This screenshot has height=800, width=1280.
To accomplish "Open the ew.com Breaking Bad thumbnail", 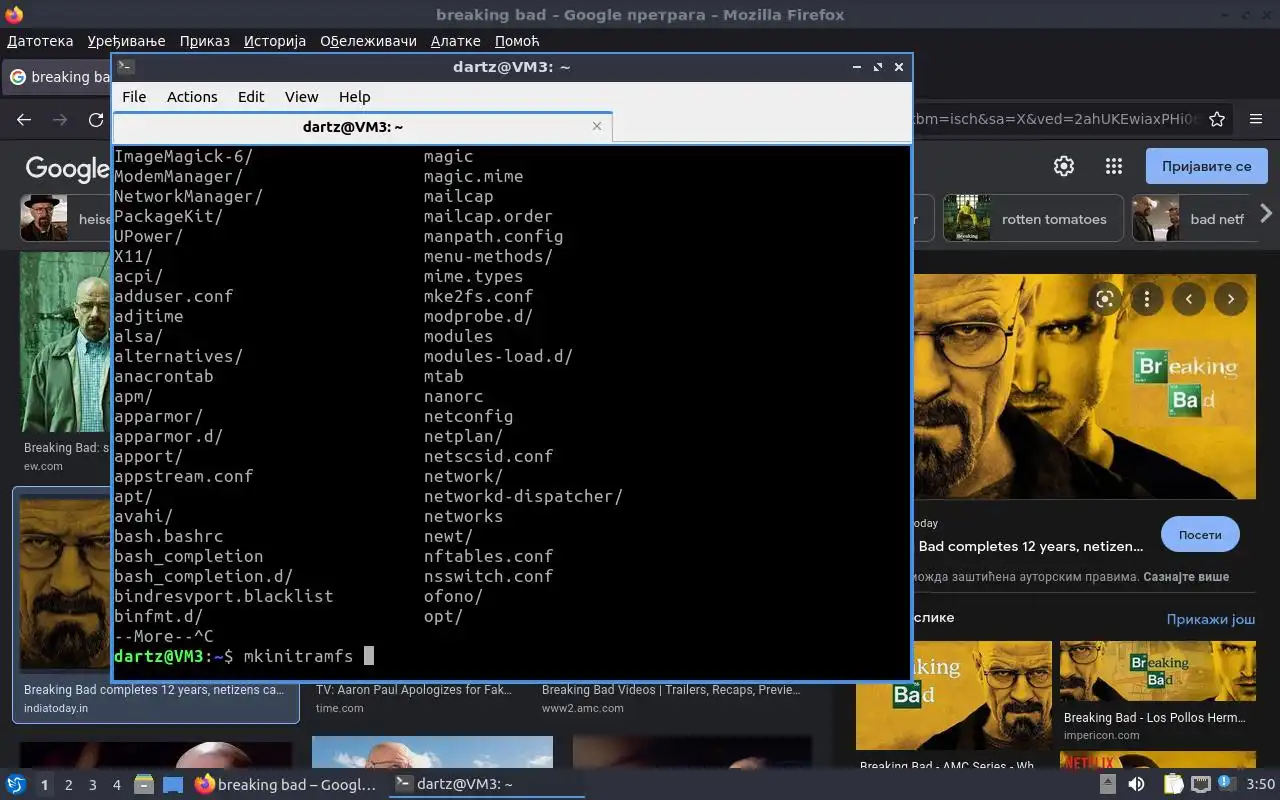I will click(x=66, y=344).
